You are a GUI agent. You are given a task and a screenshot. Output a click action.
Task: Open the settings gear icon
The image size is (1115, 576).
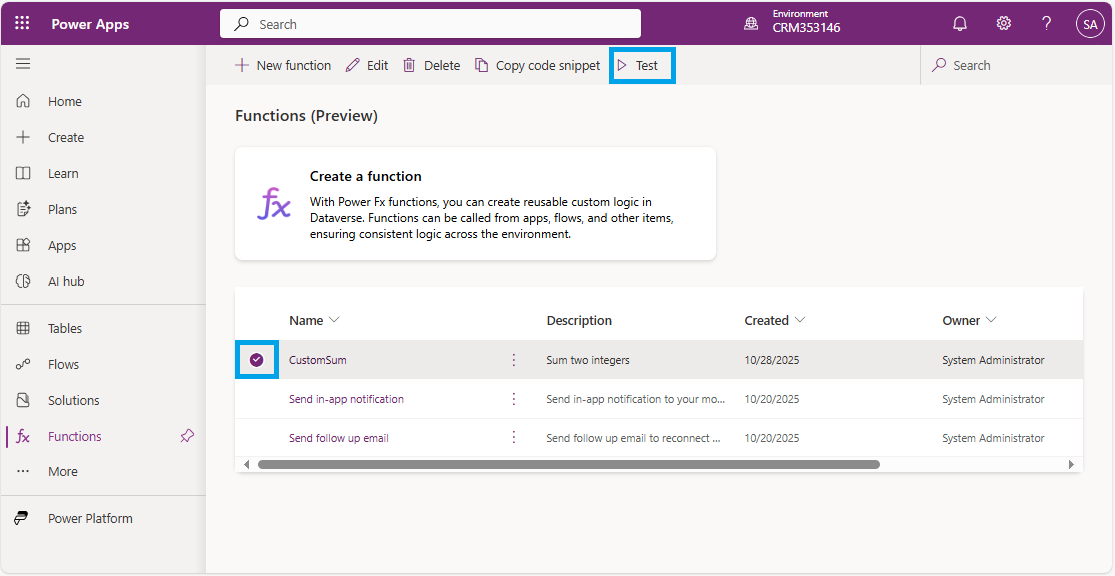point(1003,24)
